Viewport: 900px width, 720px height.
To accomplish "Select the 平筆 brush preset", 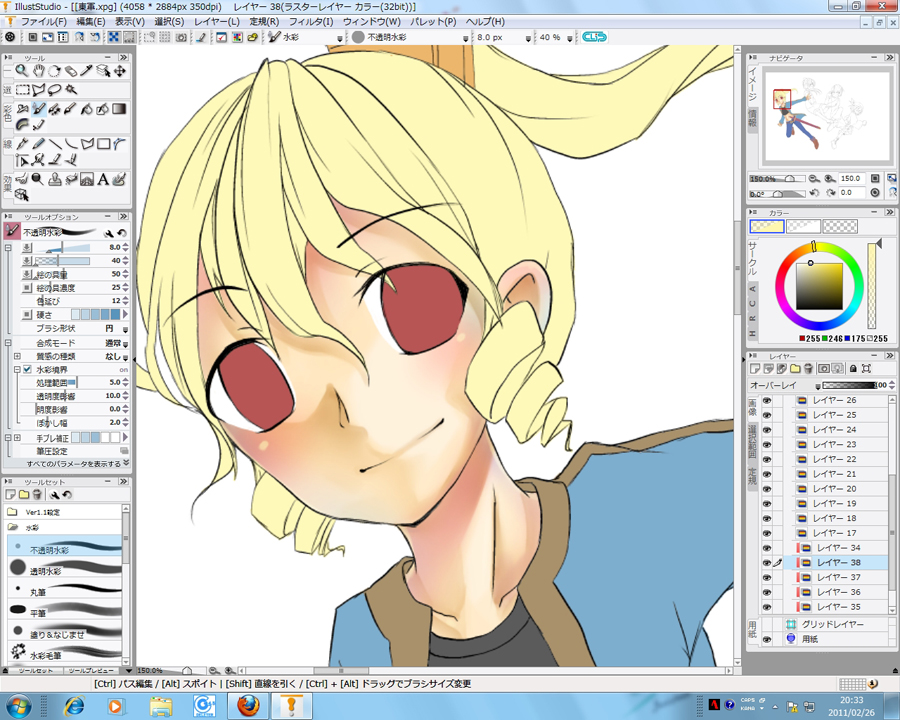I will [x=64, y=610].
